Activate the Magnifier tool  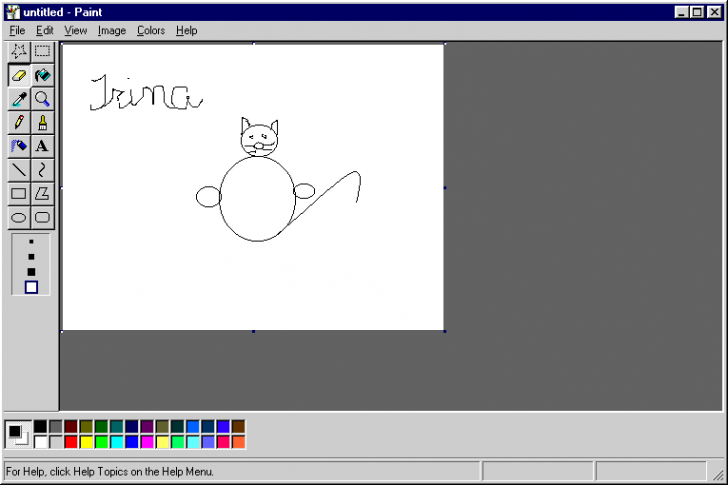[x=42, y=99]
